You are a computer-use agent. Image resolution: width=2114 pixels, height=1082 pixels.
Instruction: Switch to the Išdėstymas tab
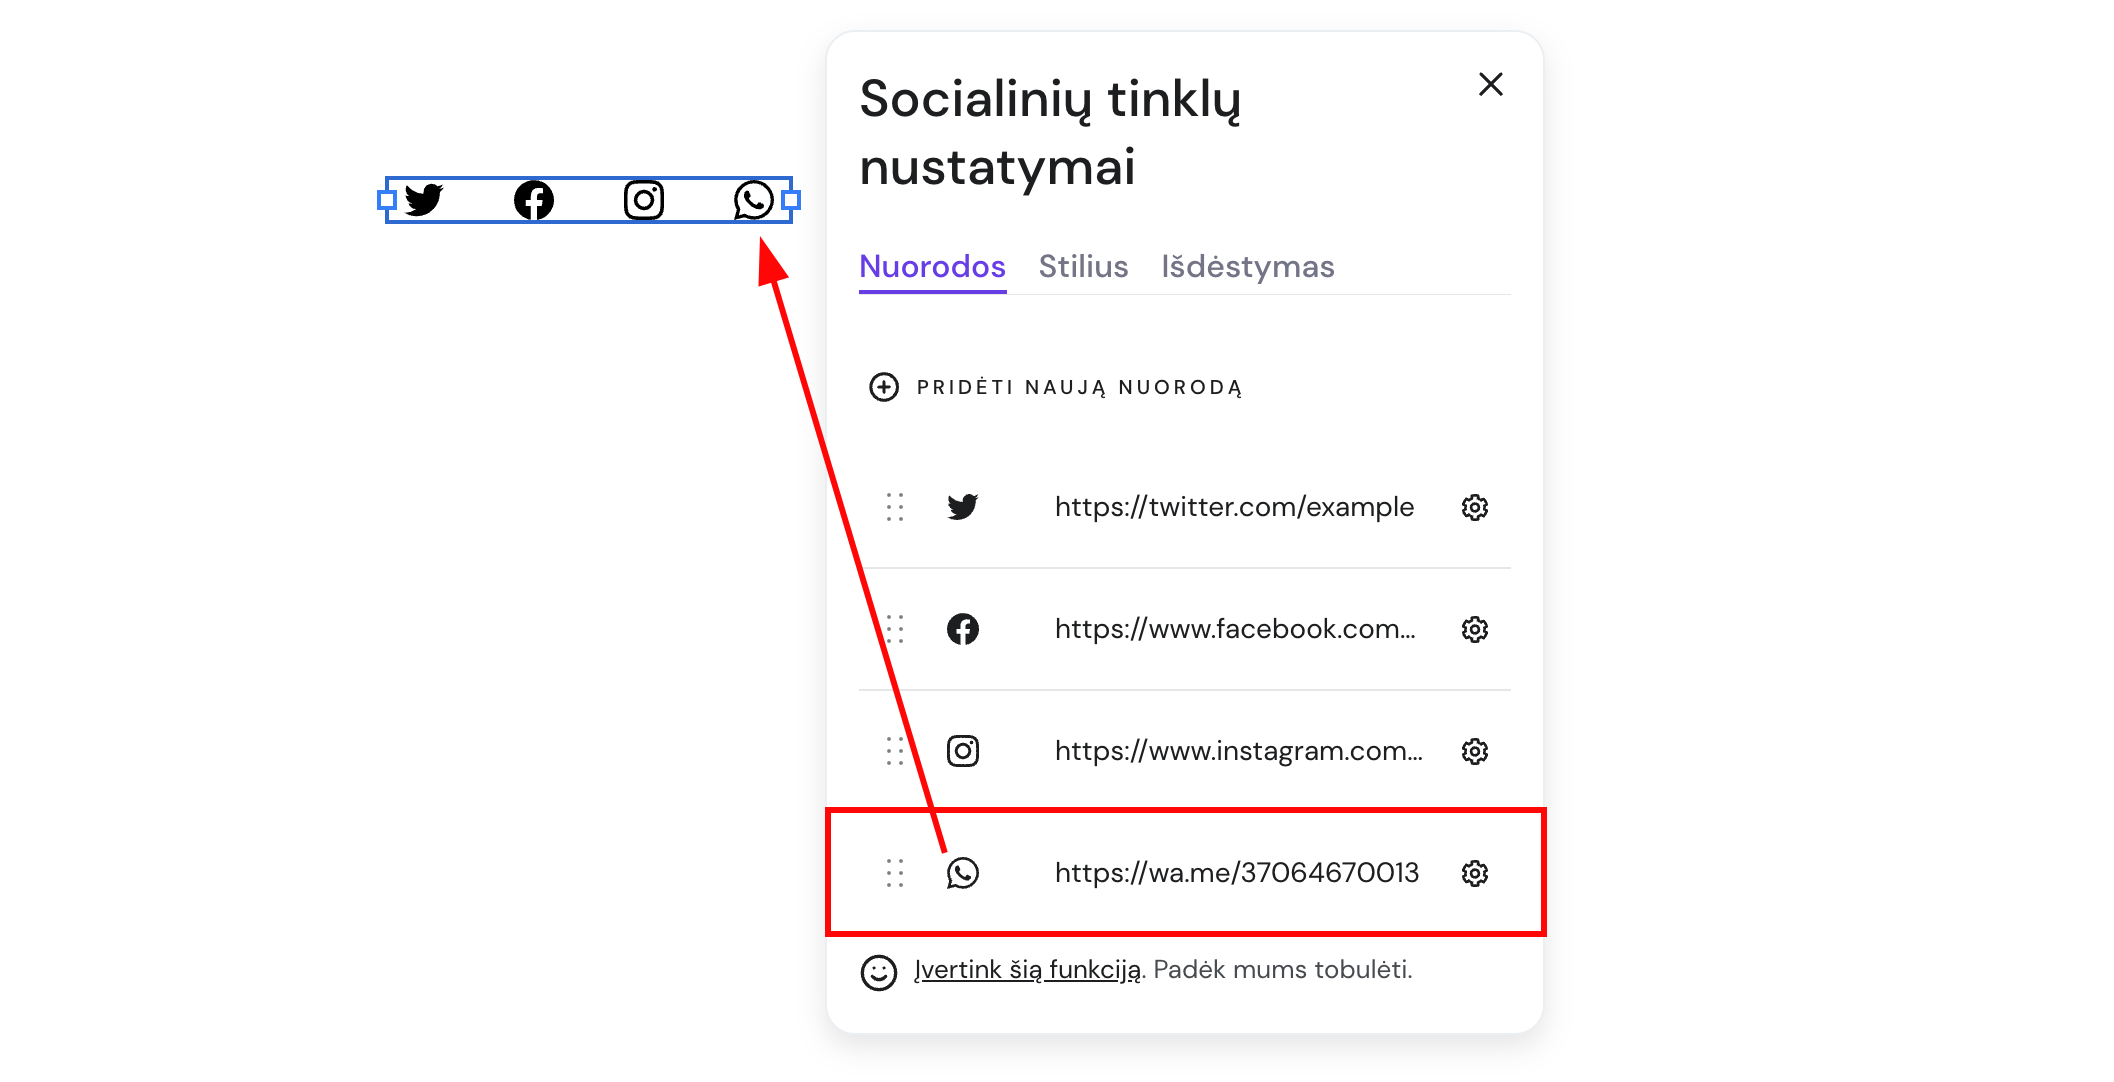1247,267
